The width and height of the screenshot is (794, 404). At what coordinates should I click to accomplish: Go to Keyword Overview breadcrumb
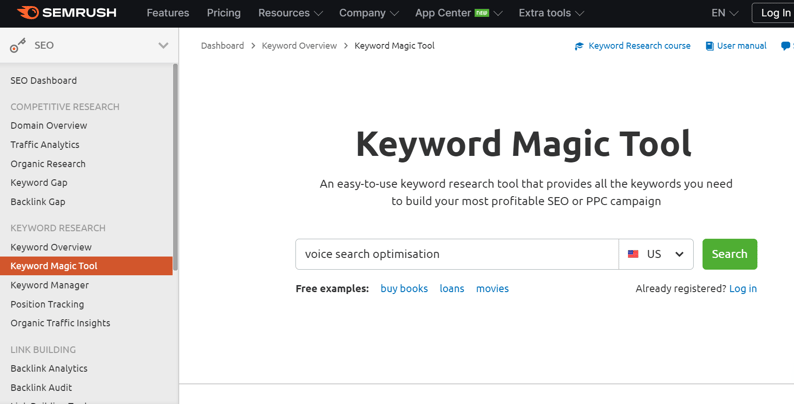[299, 46]
